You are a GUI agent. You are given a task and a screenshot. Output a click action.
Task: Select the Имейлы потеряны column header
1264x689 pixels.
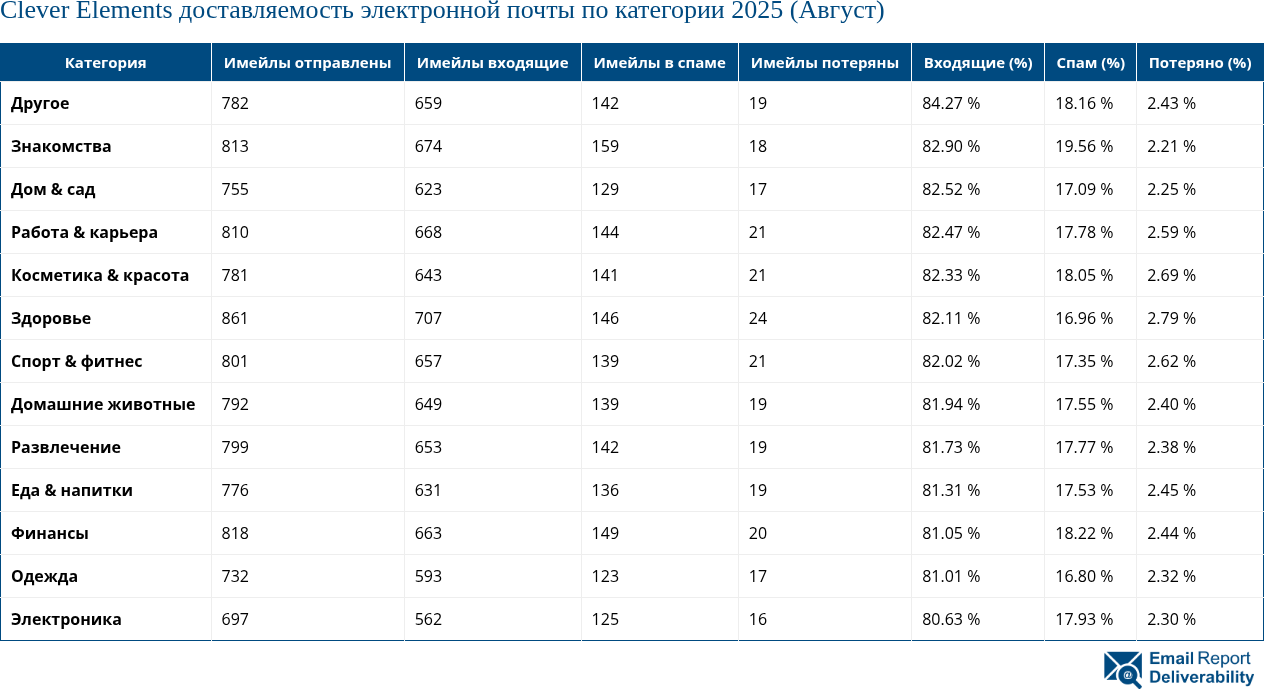pos(824,63)
